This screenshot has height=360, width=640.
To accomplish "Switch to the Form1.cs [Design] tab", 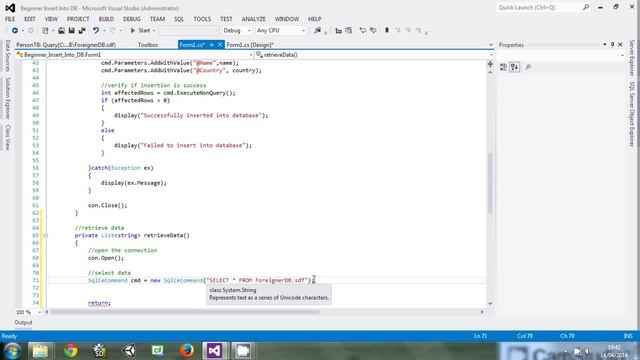I will pos(250,45).
